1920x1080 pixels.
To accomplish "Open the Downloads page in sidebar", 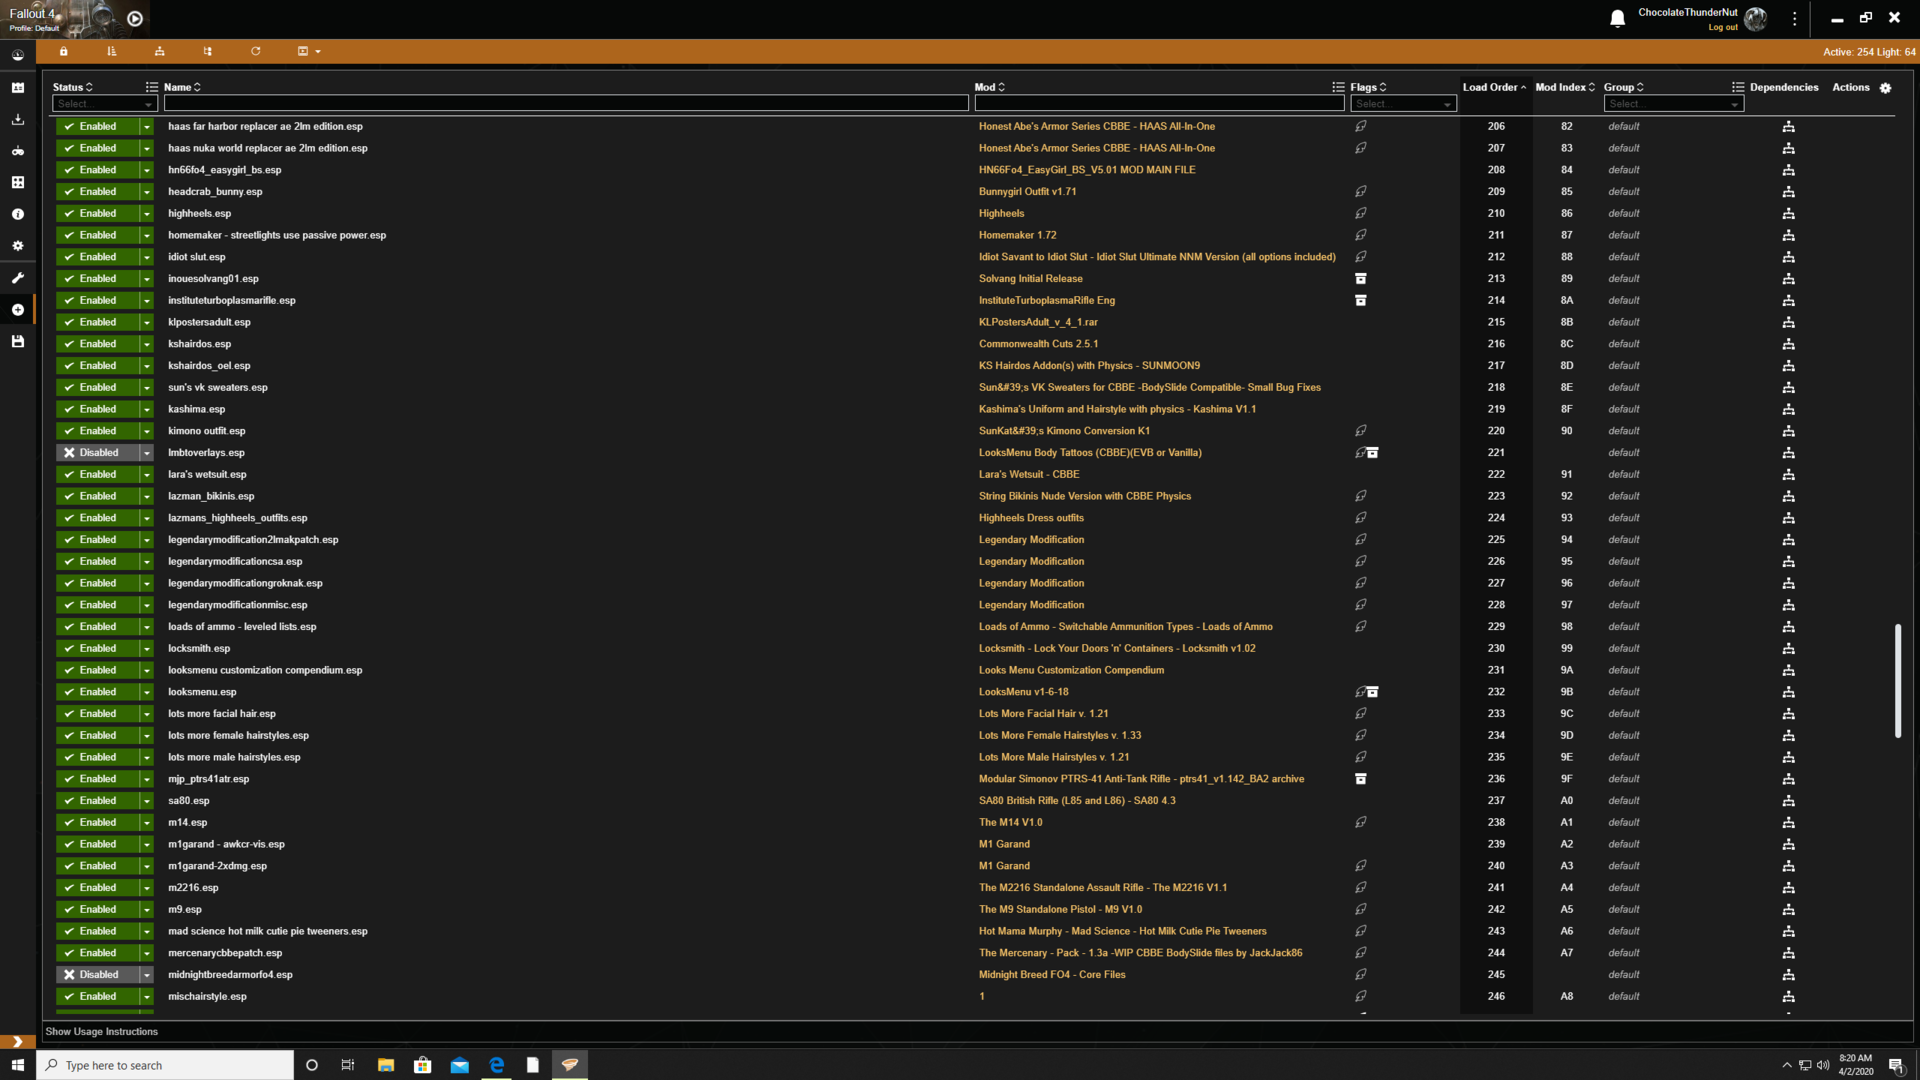I will coord(17,120).
